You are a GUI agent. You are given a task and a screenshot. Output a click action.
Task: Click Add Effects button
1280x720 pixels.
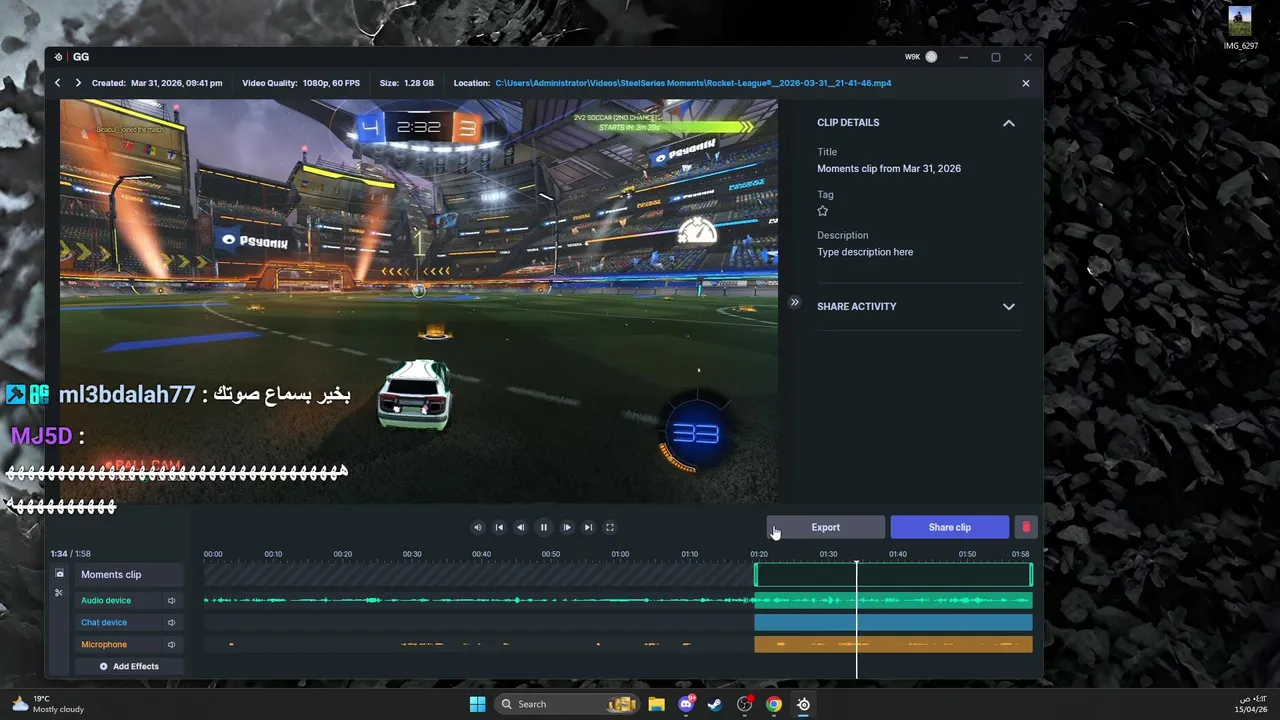pyautogui.click(x=129, y=666)
